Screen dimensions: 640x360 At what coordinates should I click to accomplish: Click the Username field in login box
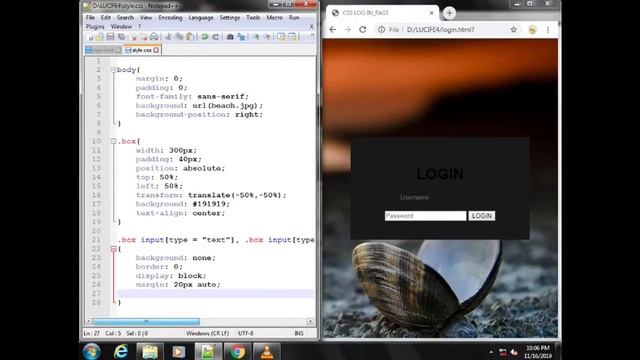tap(440, 198)
